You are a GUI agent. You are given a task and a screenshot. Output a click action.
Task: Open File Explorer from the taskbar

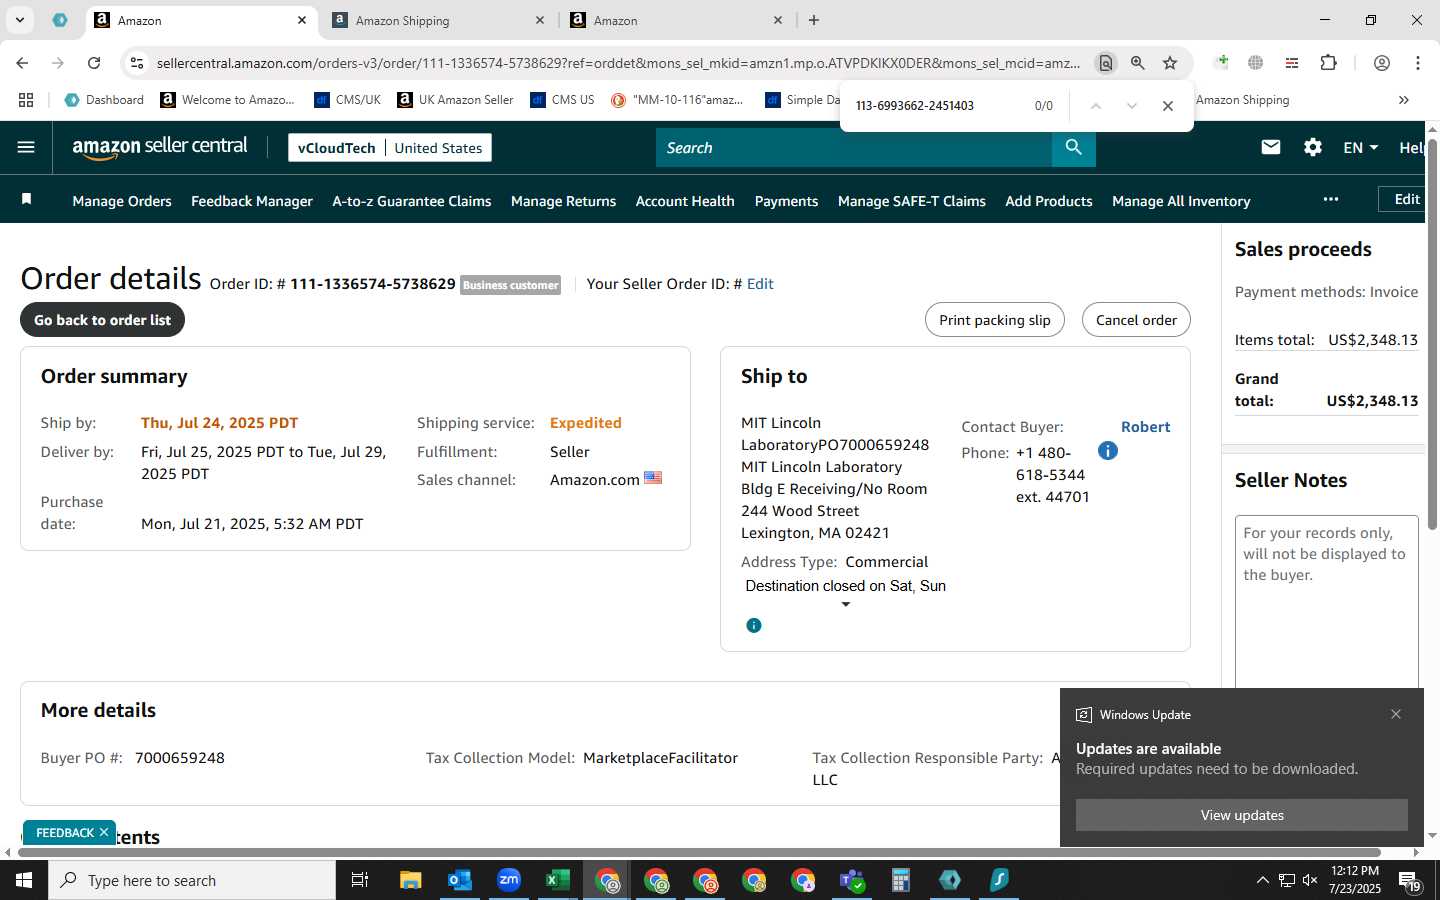pos(411,880)
